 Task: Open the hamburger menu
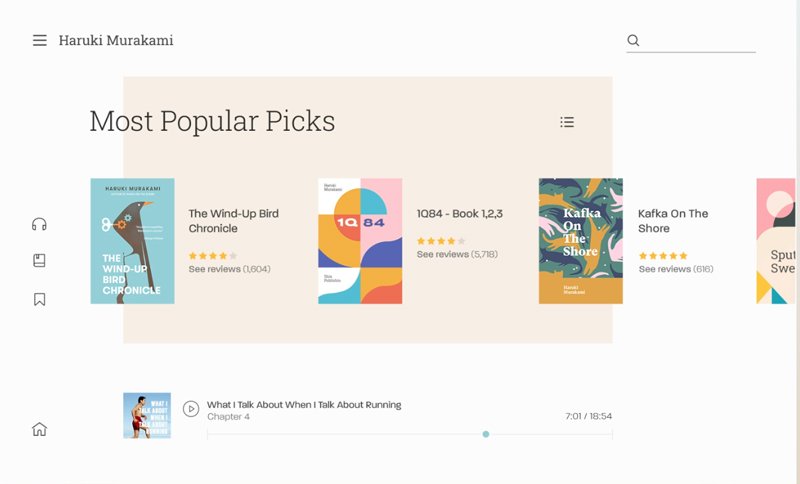pos(40,41)
